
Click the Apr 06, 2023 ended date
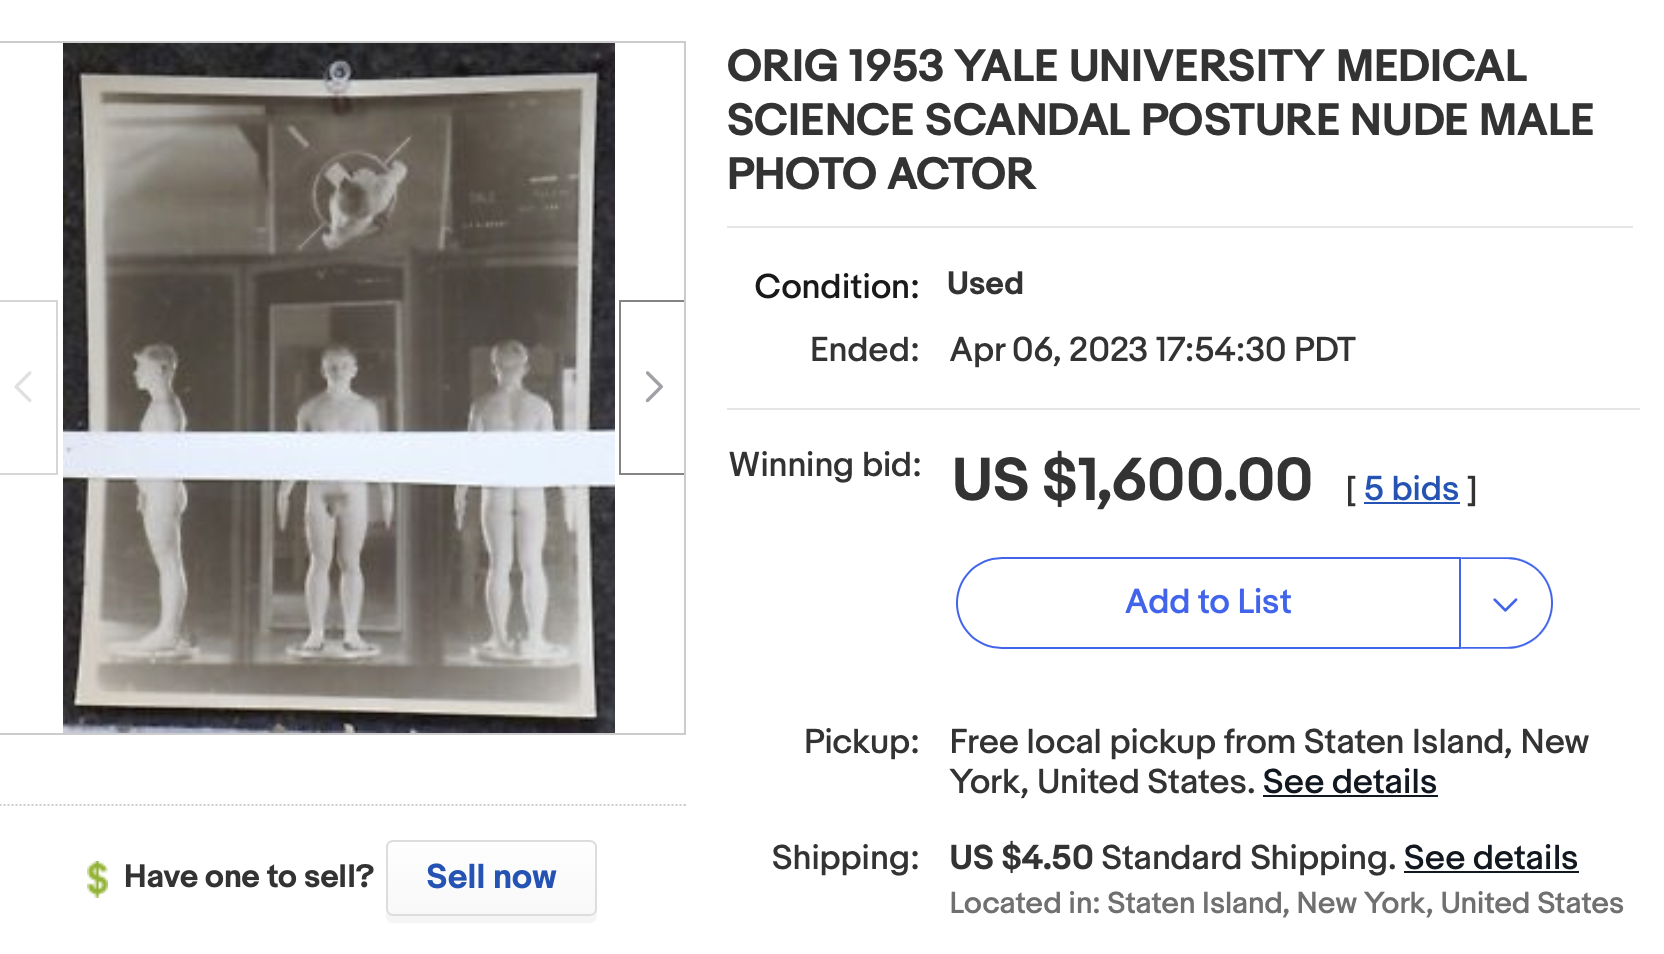click(x=1152, y=350)
